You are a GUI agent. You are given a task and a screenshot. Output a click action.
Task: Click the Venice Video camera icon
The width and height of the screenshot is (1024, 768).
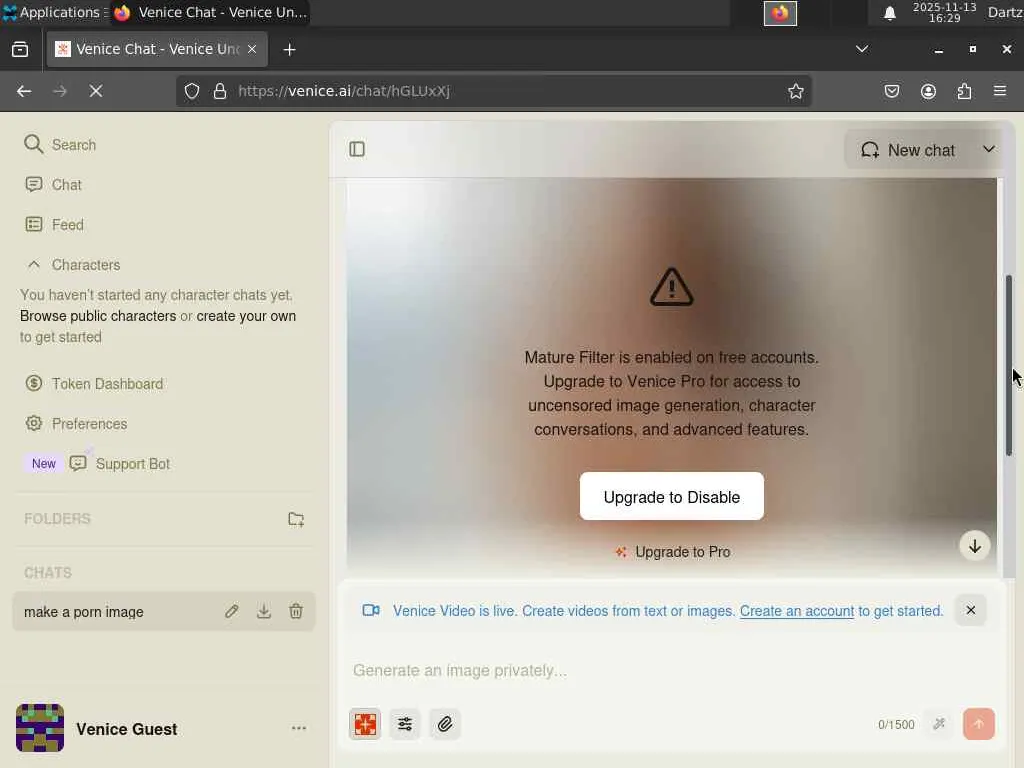371,610
